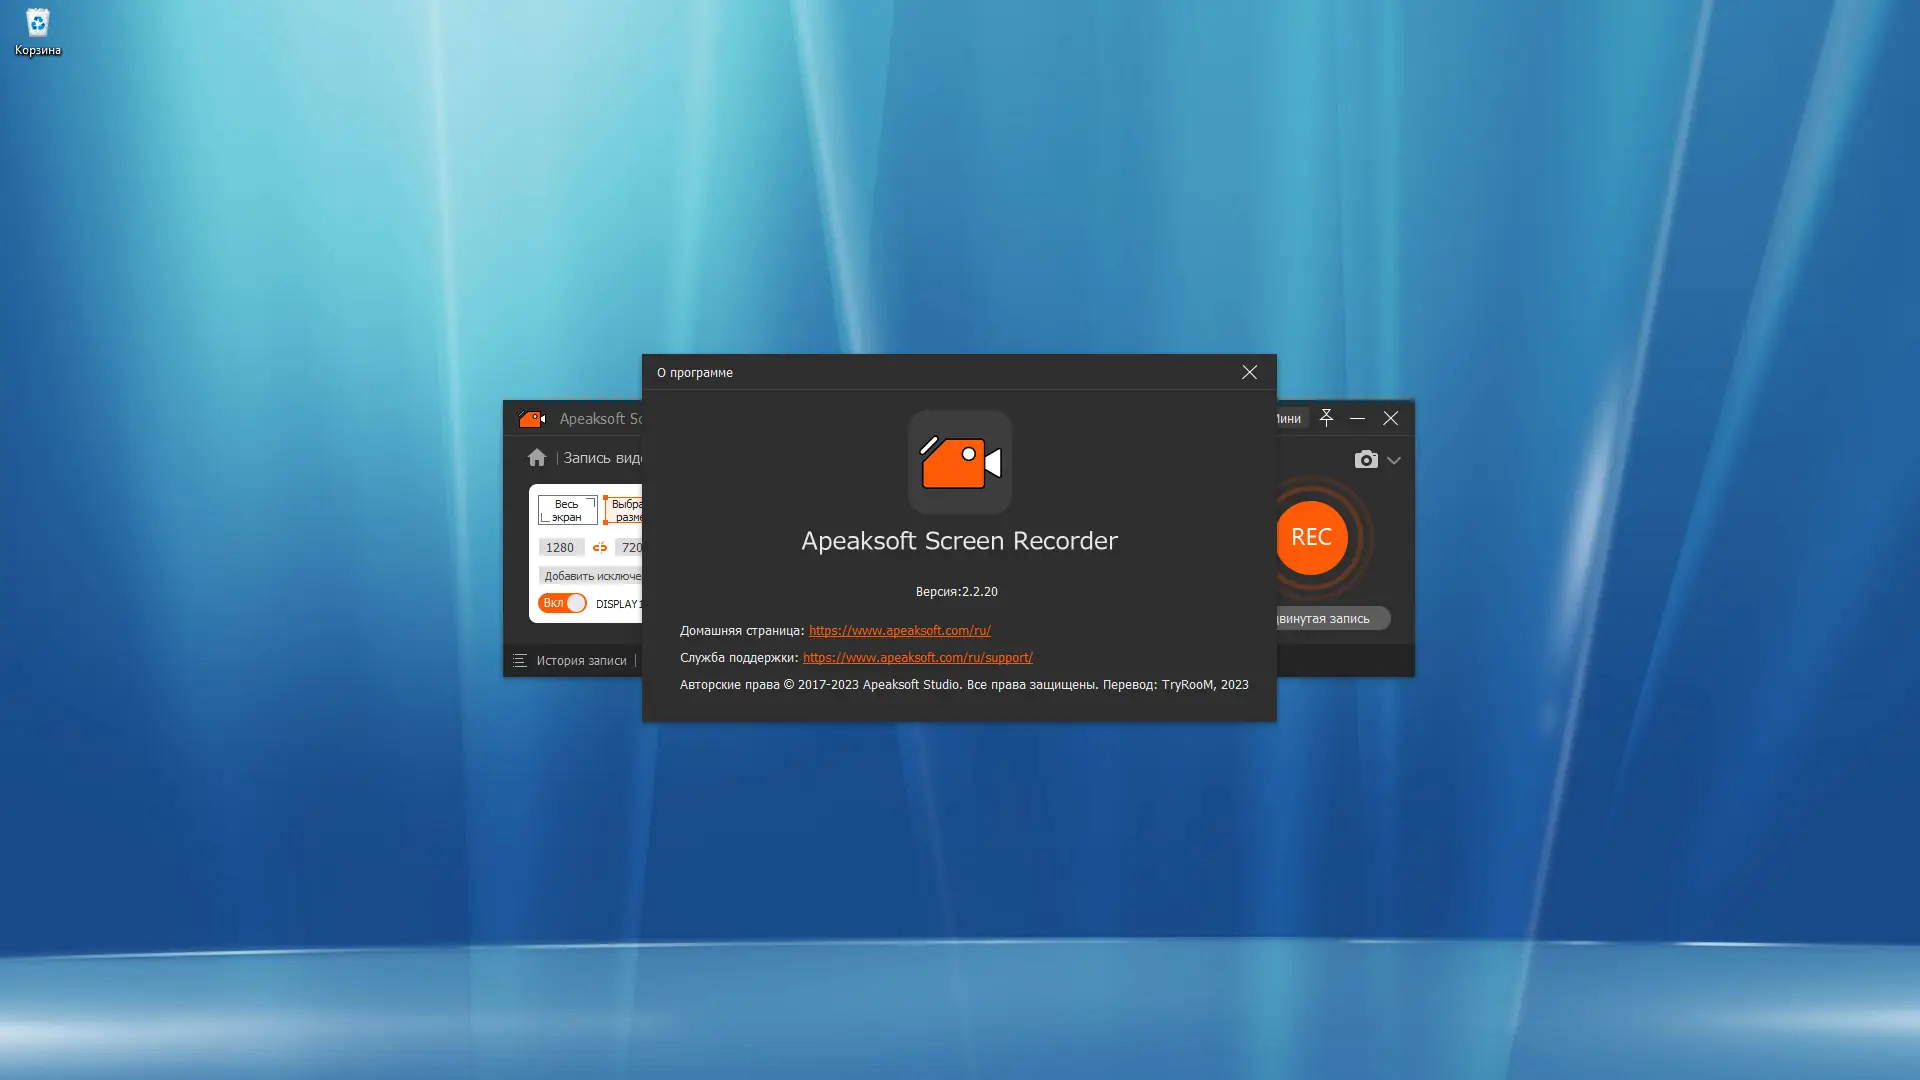Click the 1280 width input field

click(x=561, y=547)
